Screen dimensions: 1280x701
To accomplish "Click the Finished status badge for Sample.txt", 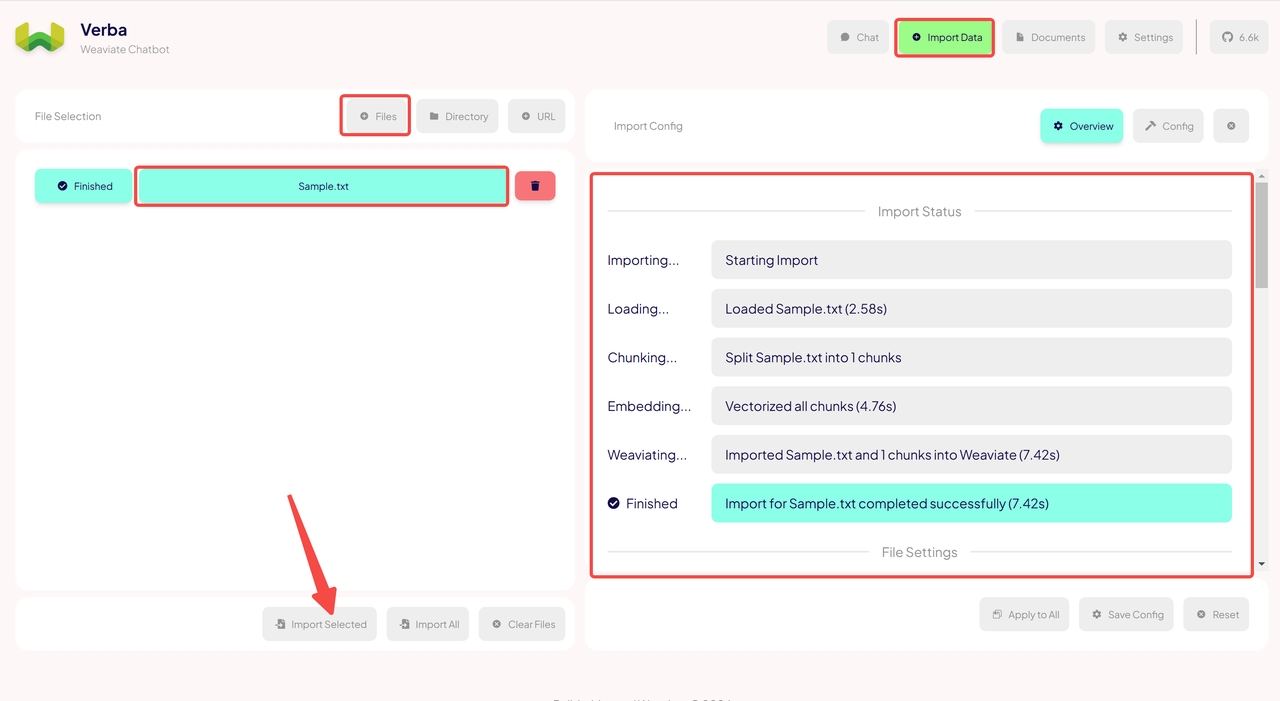I will point(84,186).
